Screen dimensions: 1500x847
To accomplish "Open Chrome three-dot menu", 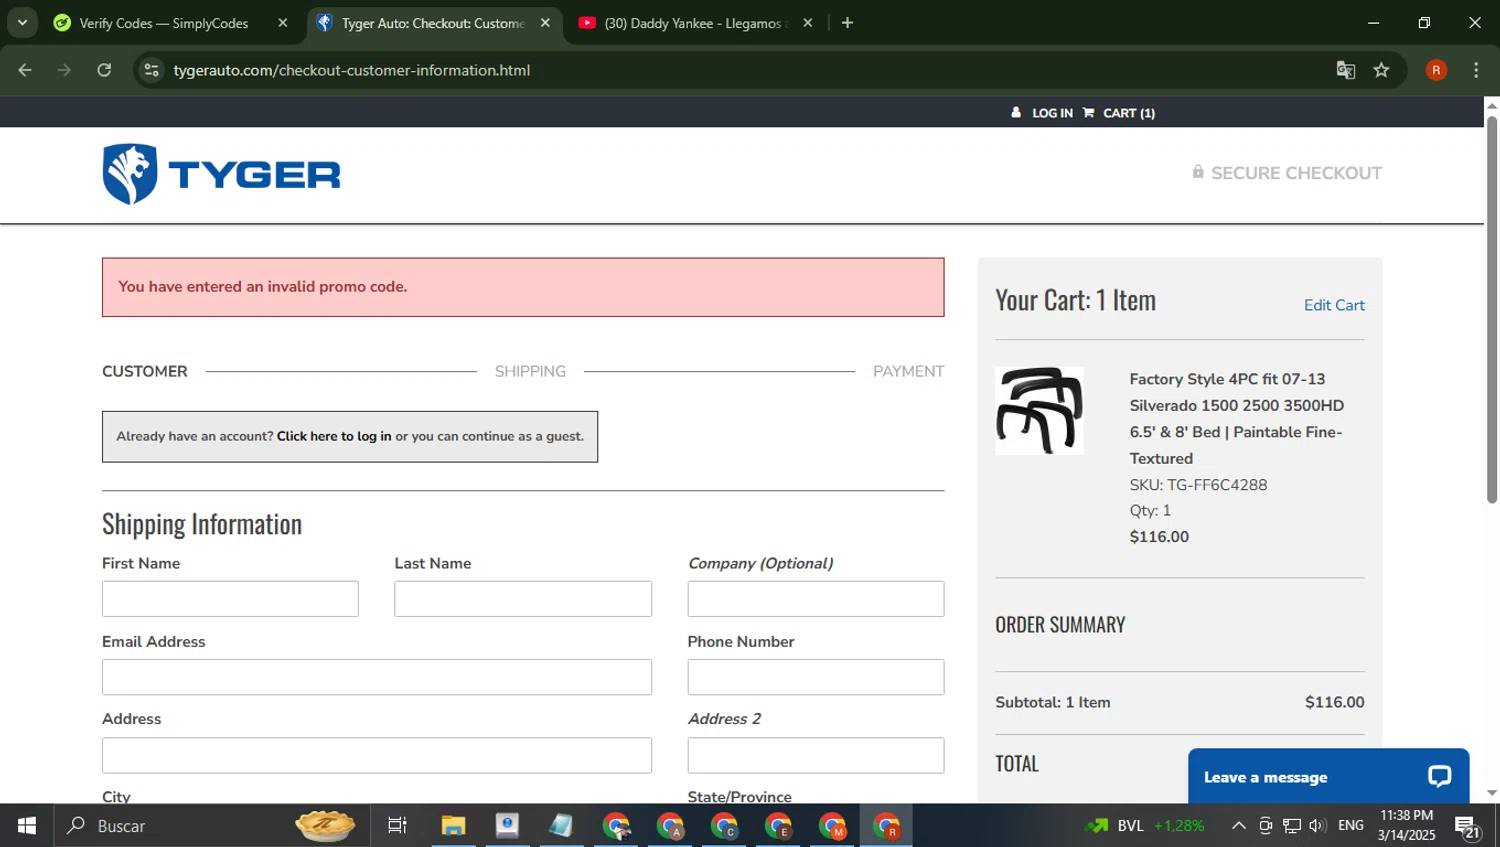I will [x=1476, y=70].
